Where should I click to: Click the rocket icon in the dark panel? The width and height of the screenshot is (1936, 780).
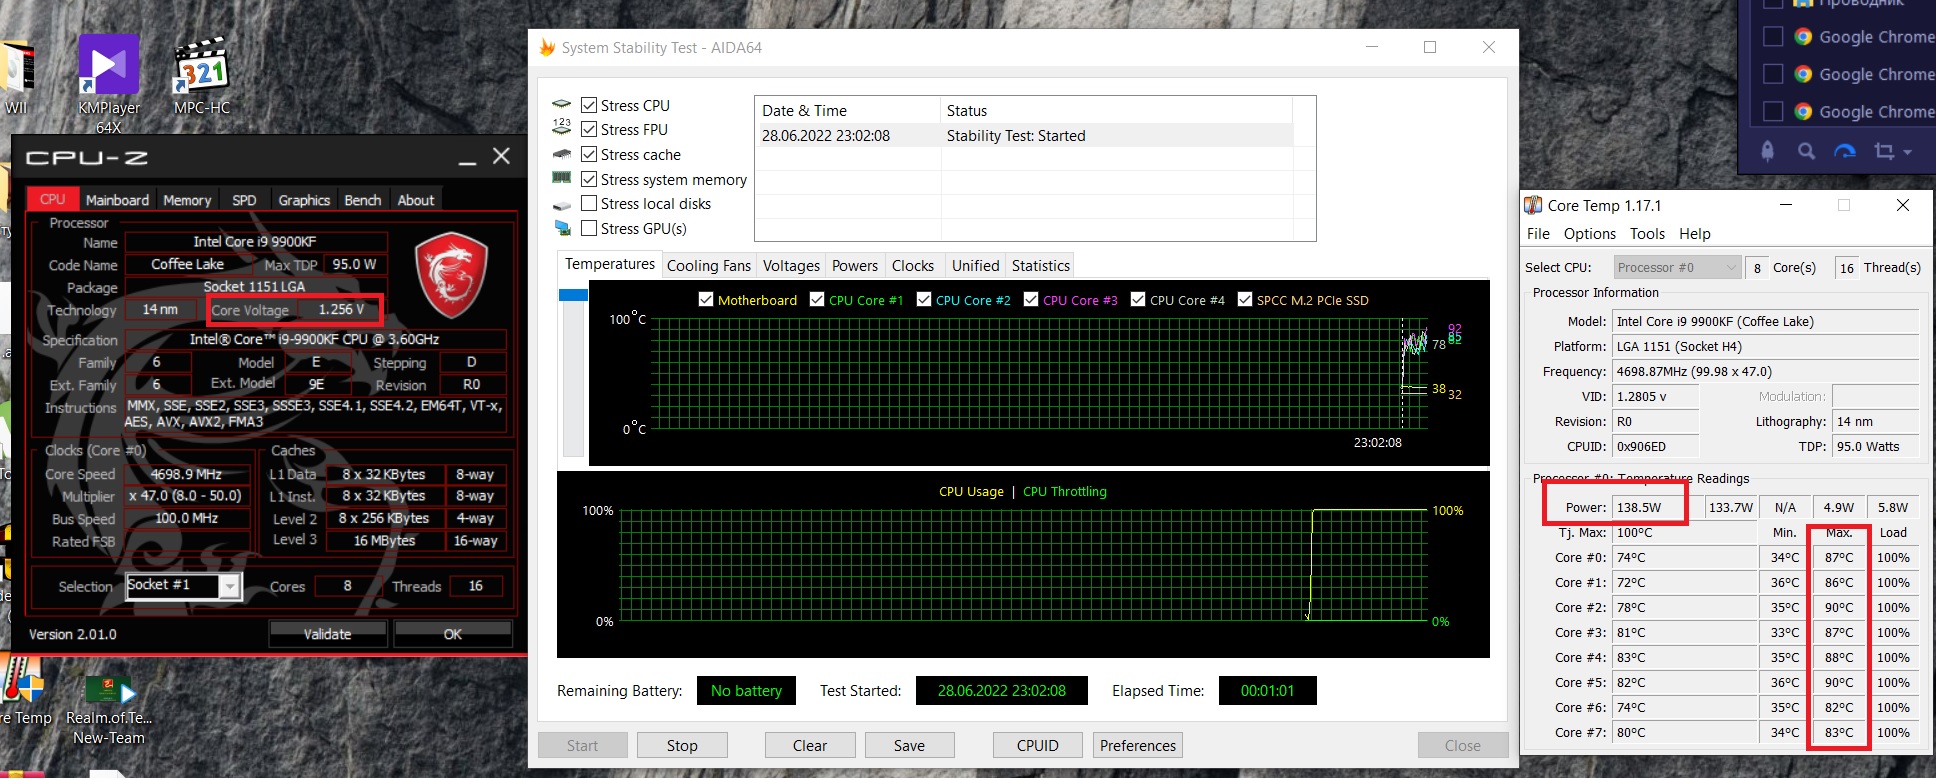(1767, 151)
